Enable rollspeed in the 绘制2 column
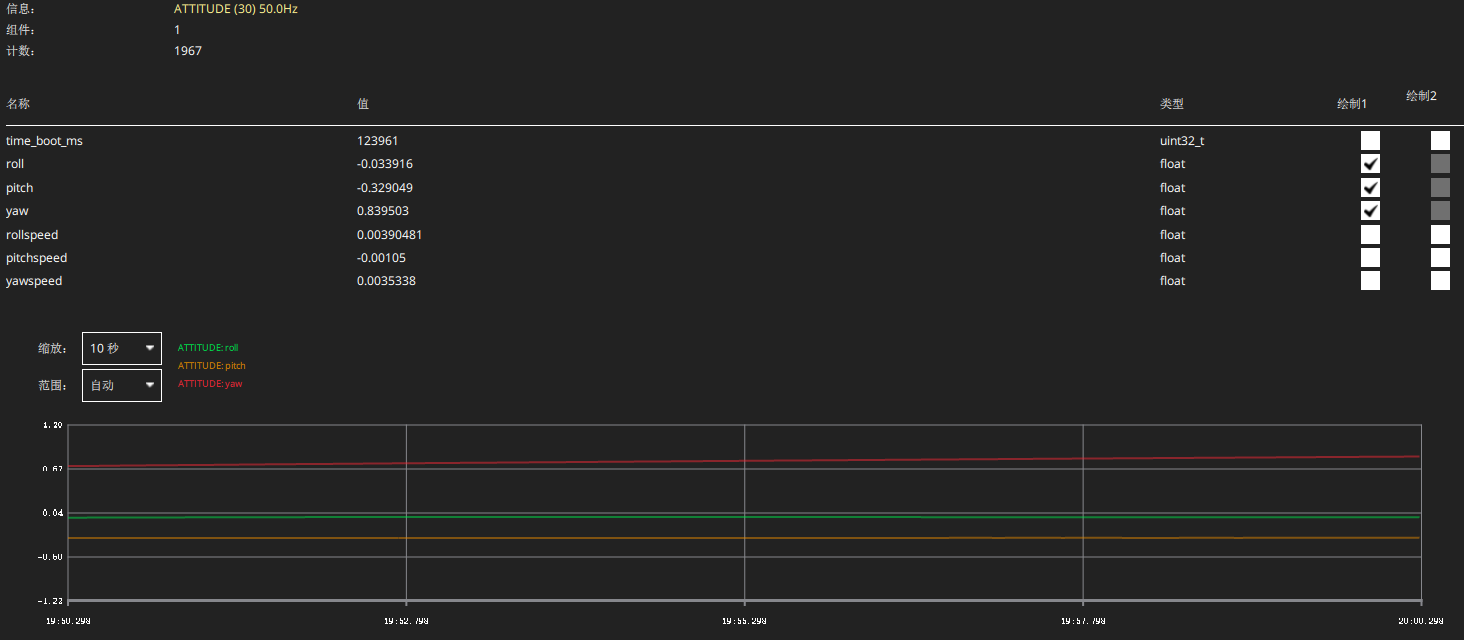The image size is (1464, 640). (x=1440, y=234)
